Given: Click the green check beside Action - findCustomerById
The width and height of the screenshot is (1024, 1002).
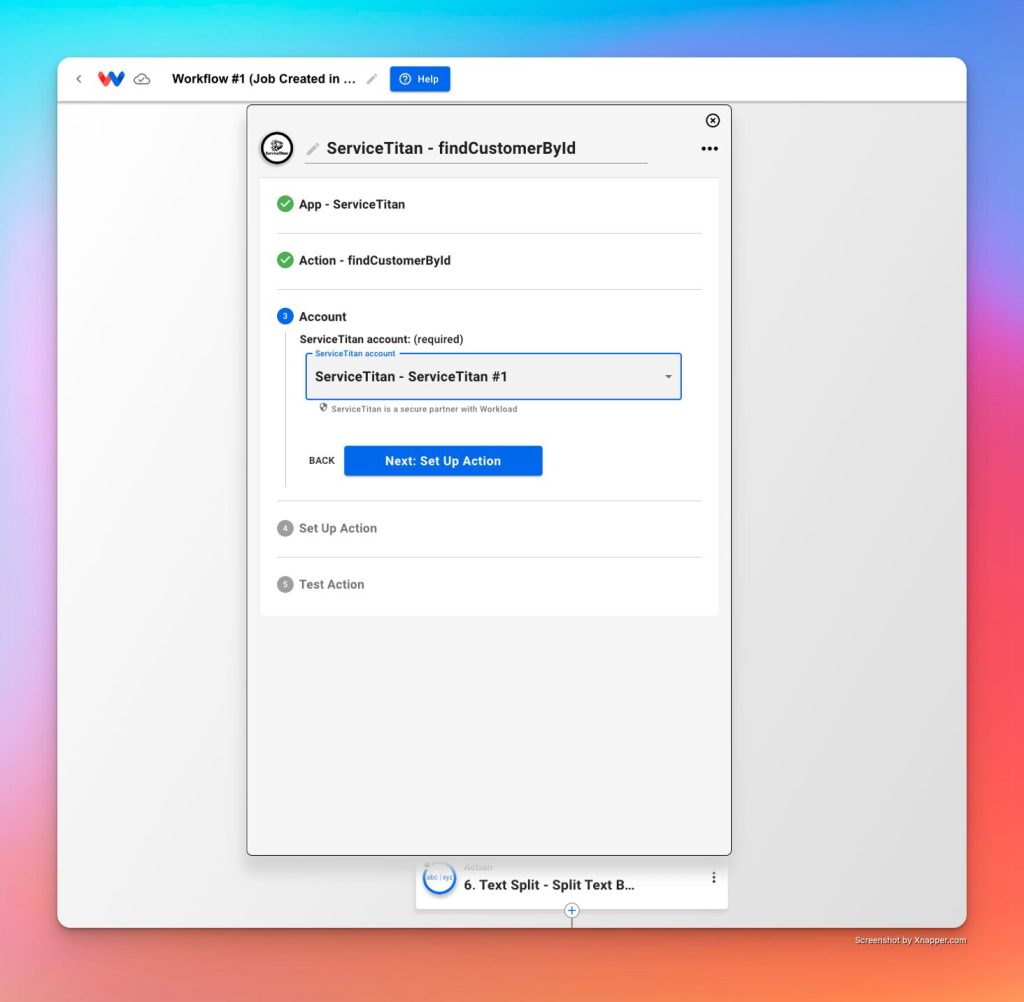Looking at the screenshot, I should point(285,260).
